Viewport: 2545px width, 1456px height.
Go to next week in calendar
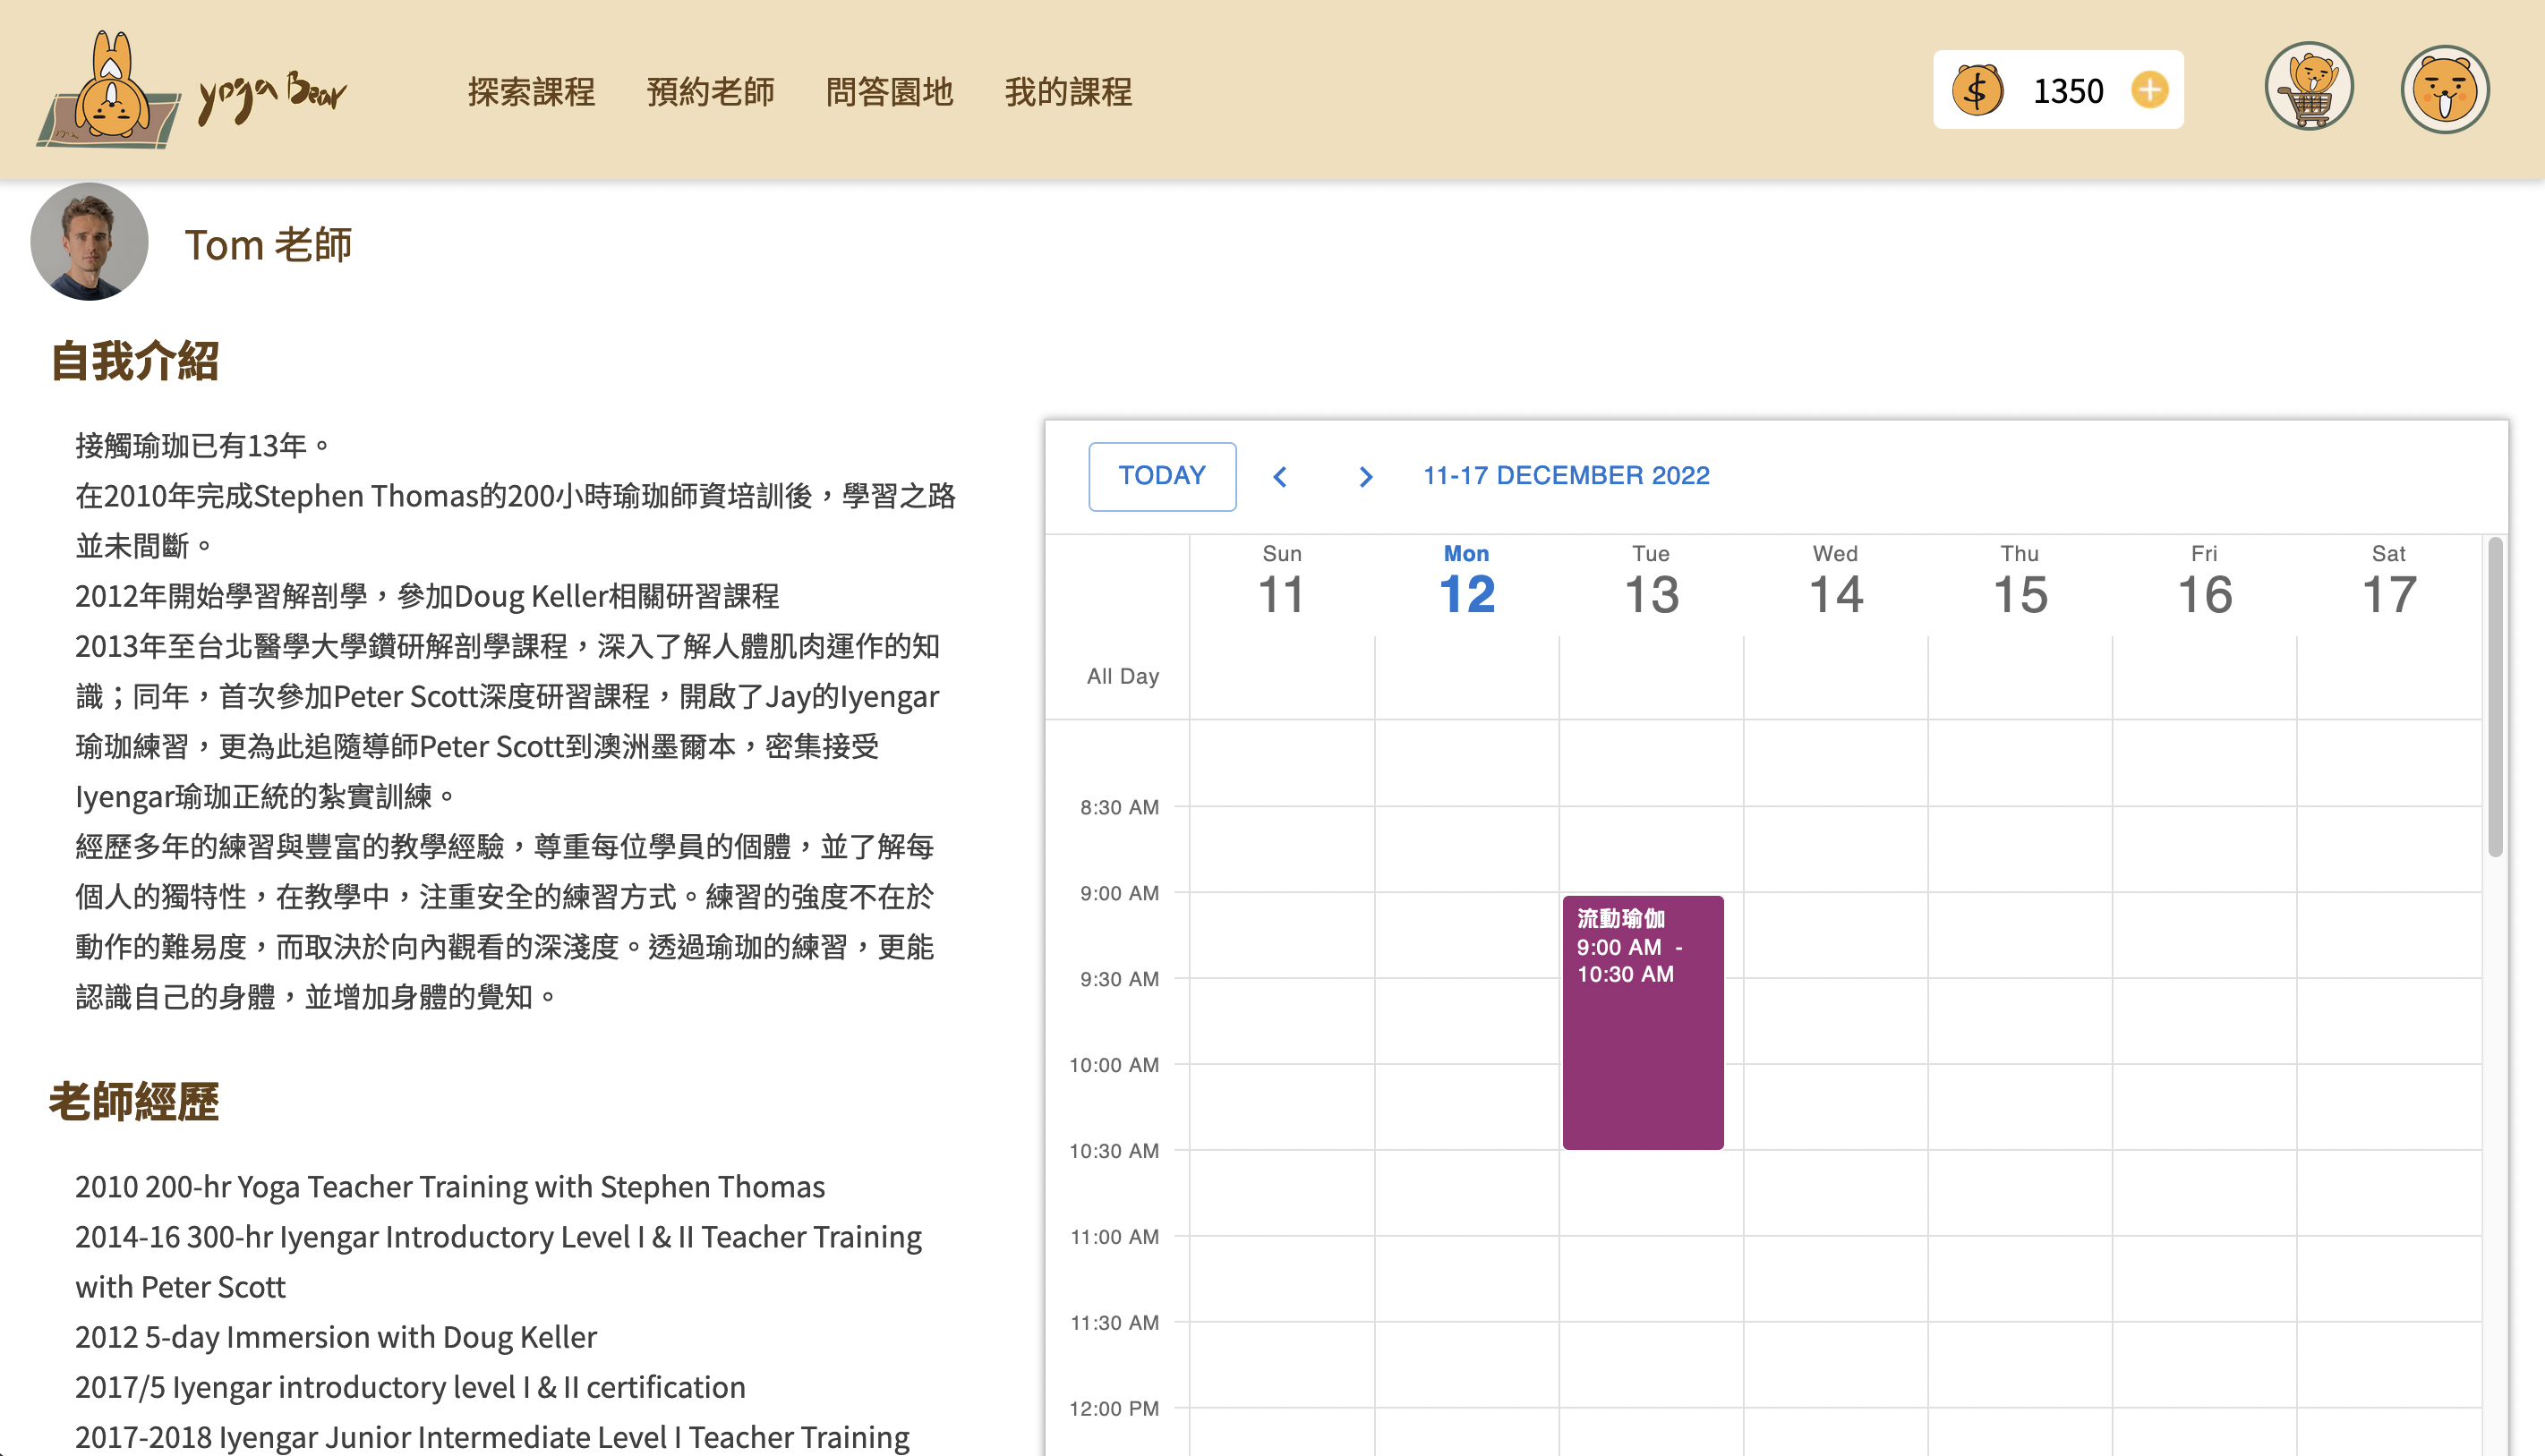point(1365,477)
